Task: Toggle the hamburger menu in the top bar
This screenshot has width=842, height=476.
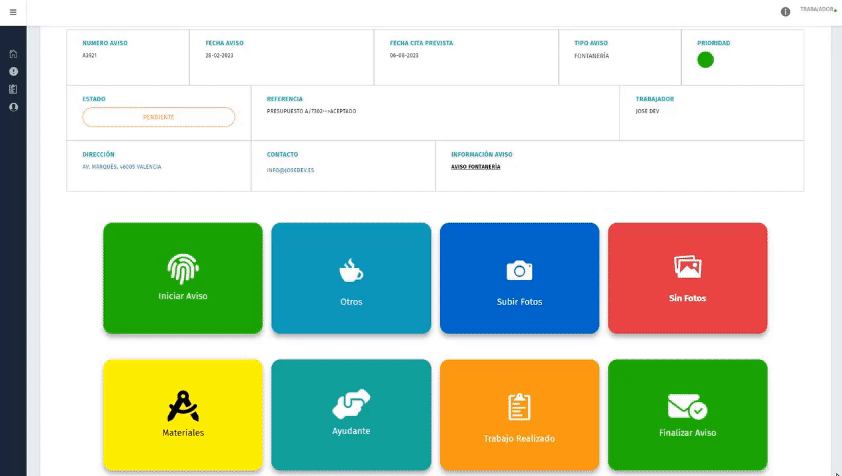Action: pos(13,12)
